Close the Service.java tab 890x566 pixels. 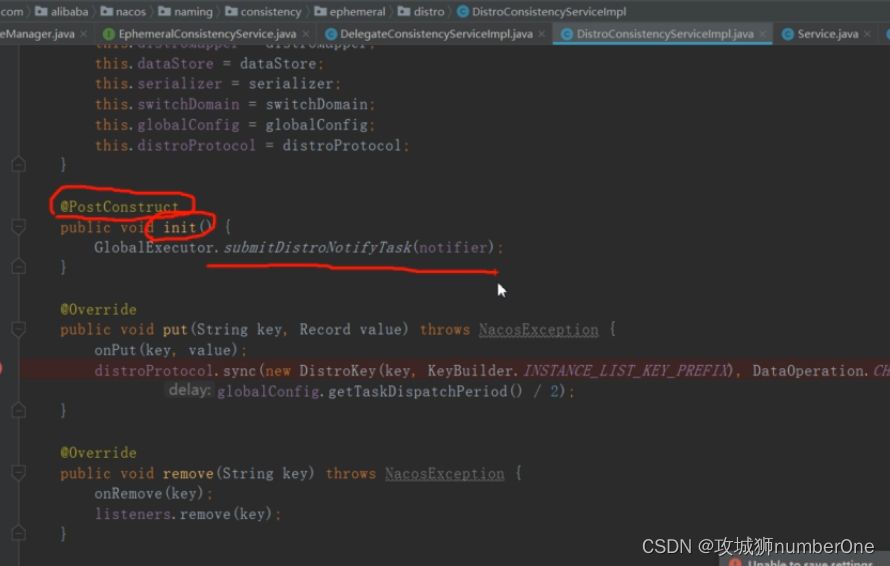tap(867, 34)
